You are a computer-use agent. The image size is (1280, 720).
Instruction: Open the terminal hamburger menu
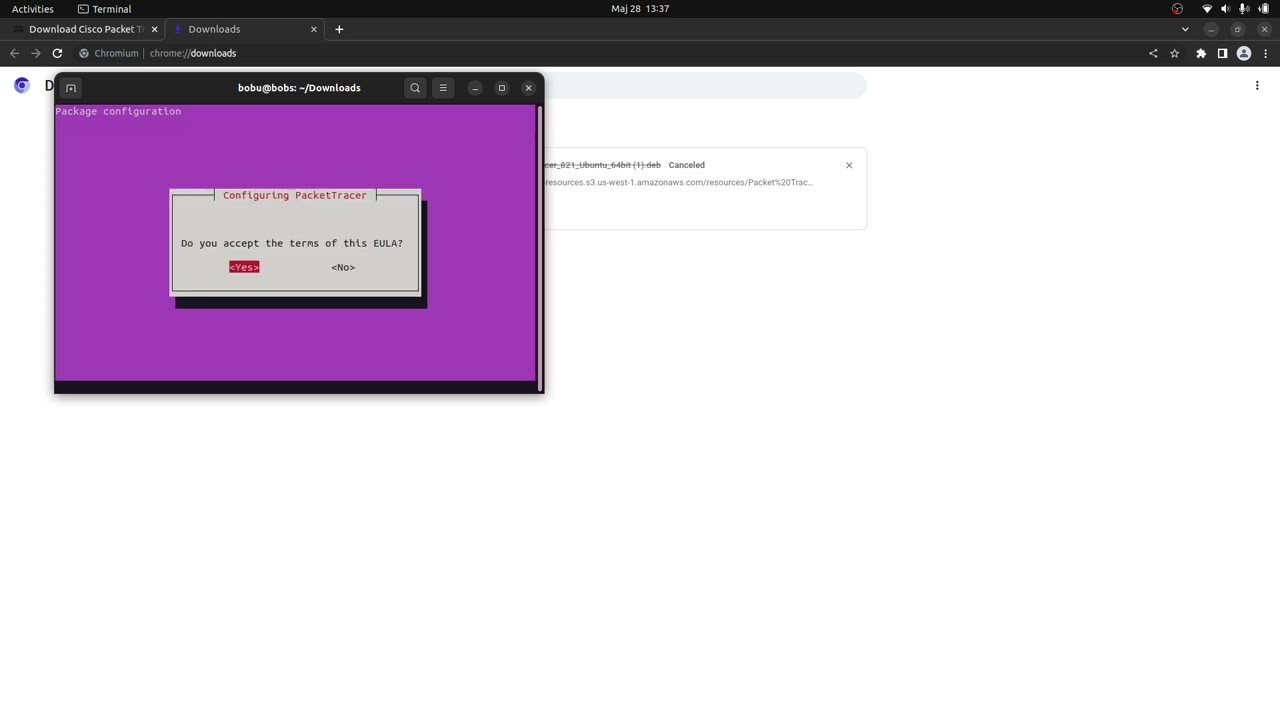coord(443,88)
